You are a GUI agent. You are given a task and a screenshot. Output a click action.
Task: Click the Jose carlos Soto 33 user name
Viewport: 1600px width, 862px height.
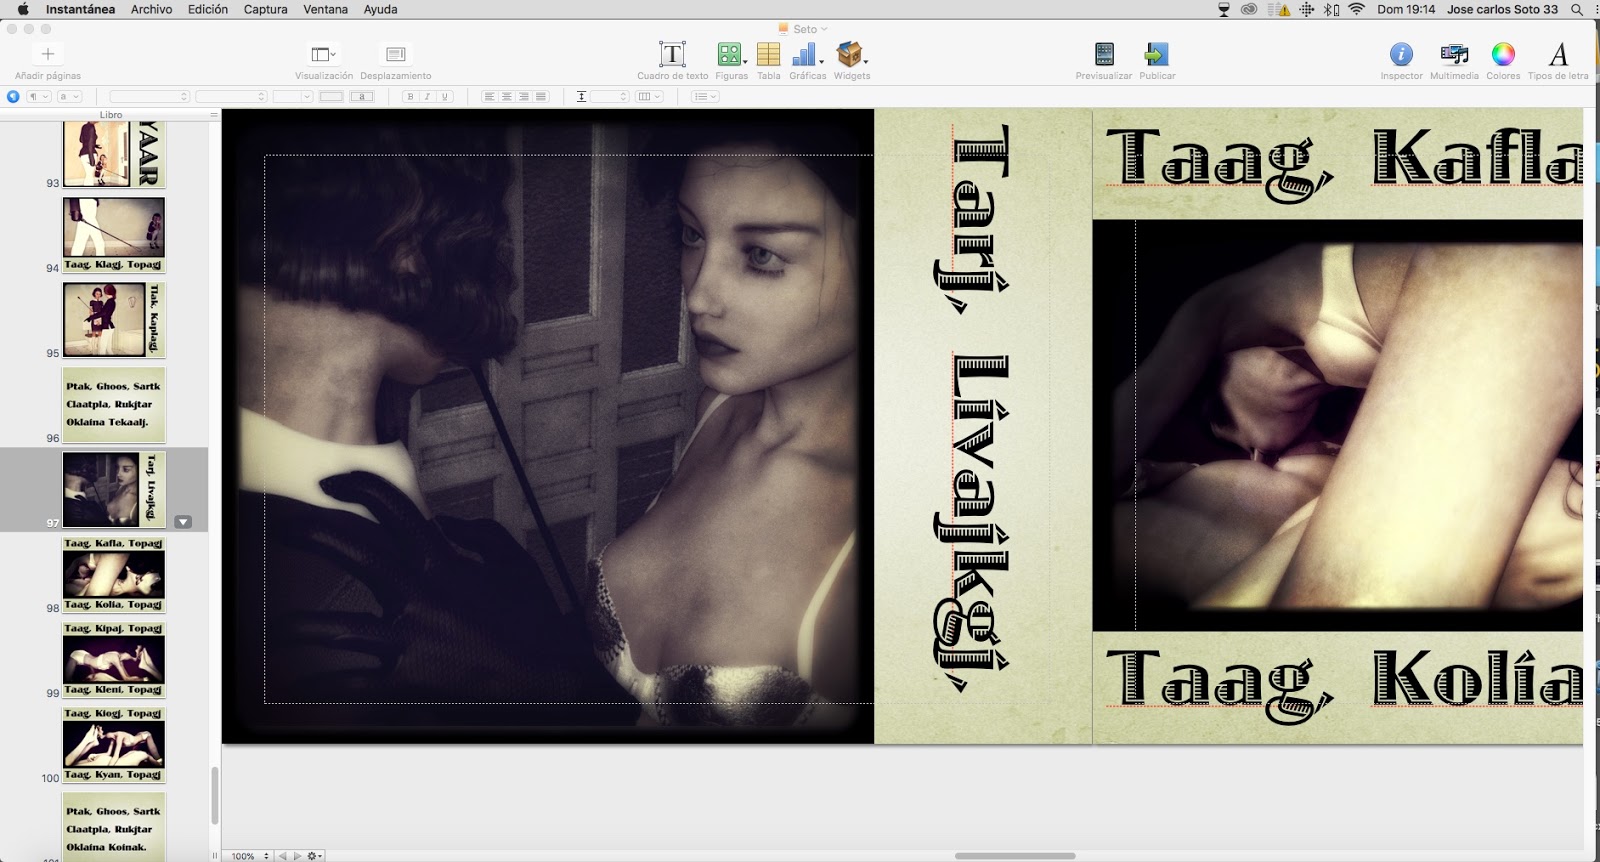(1502, 9)
